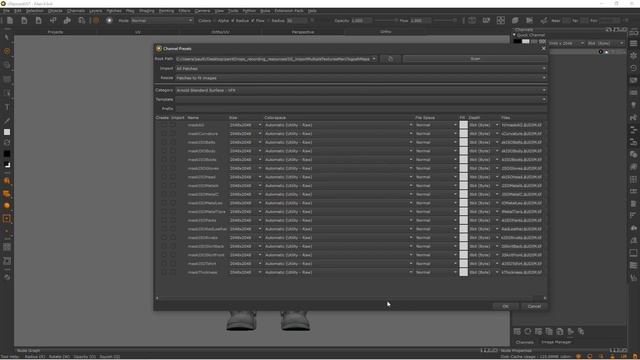Click the new project icon in toolbar
The height and width of the screenshot is (360, 640).
tap(10, 20)
